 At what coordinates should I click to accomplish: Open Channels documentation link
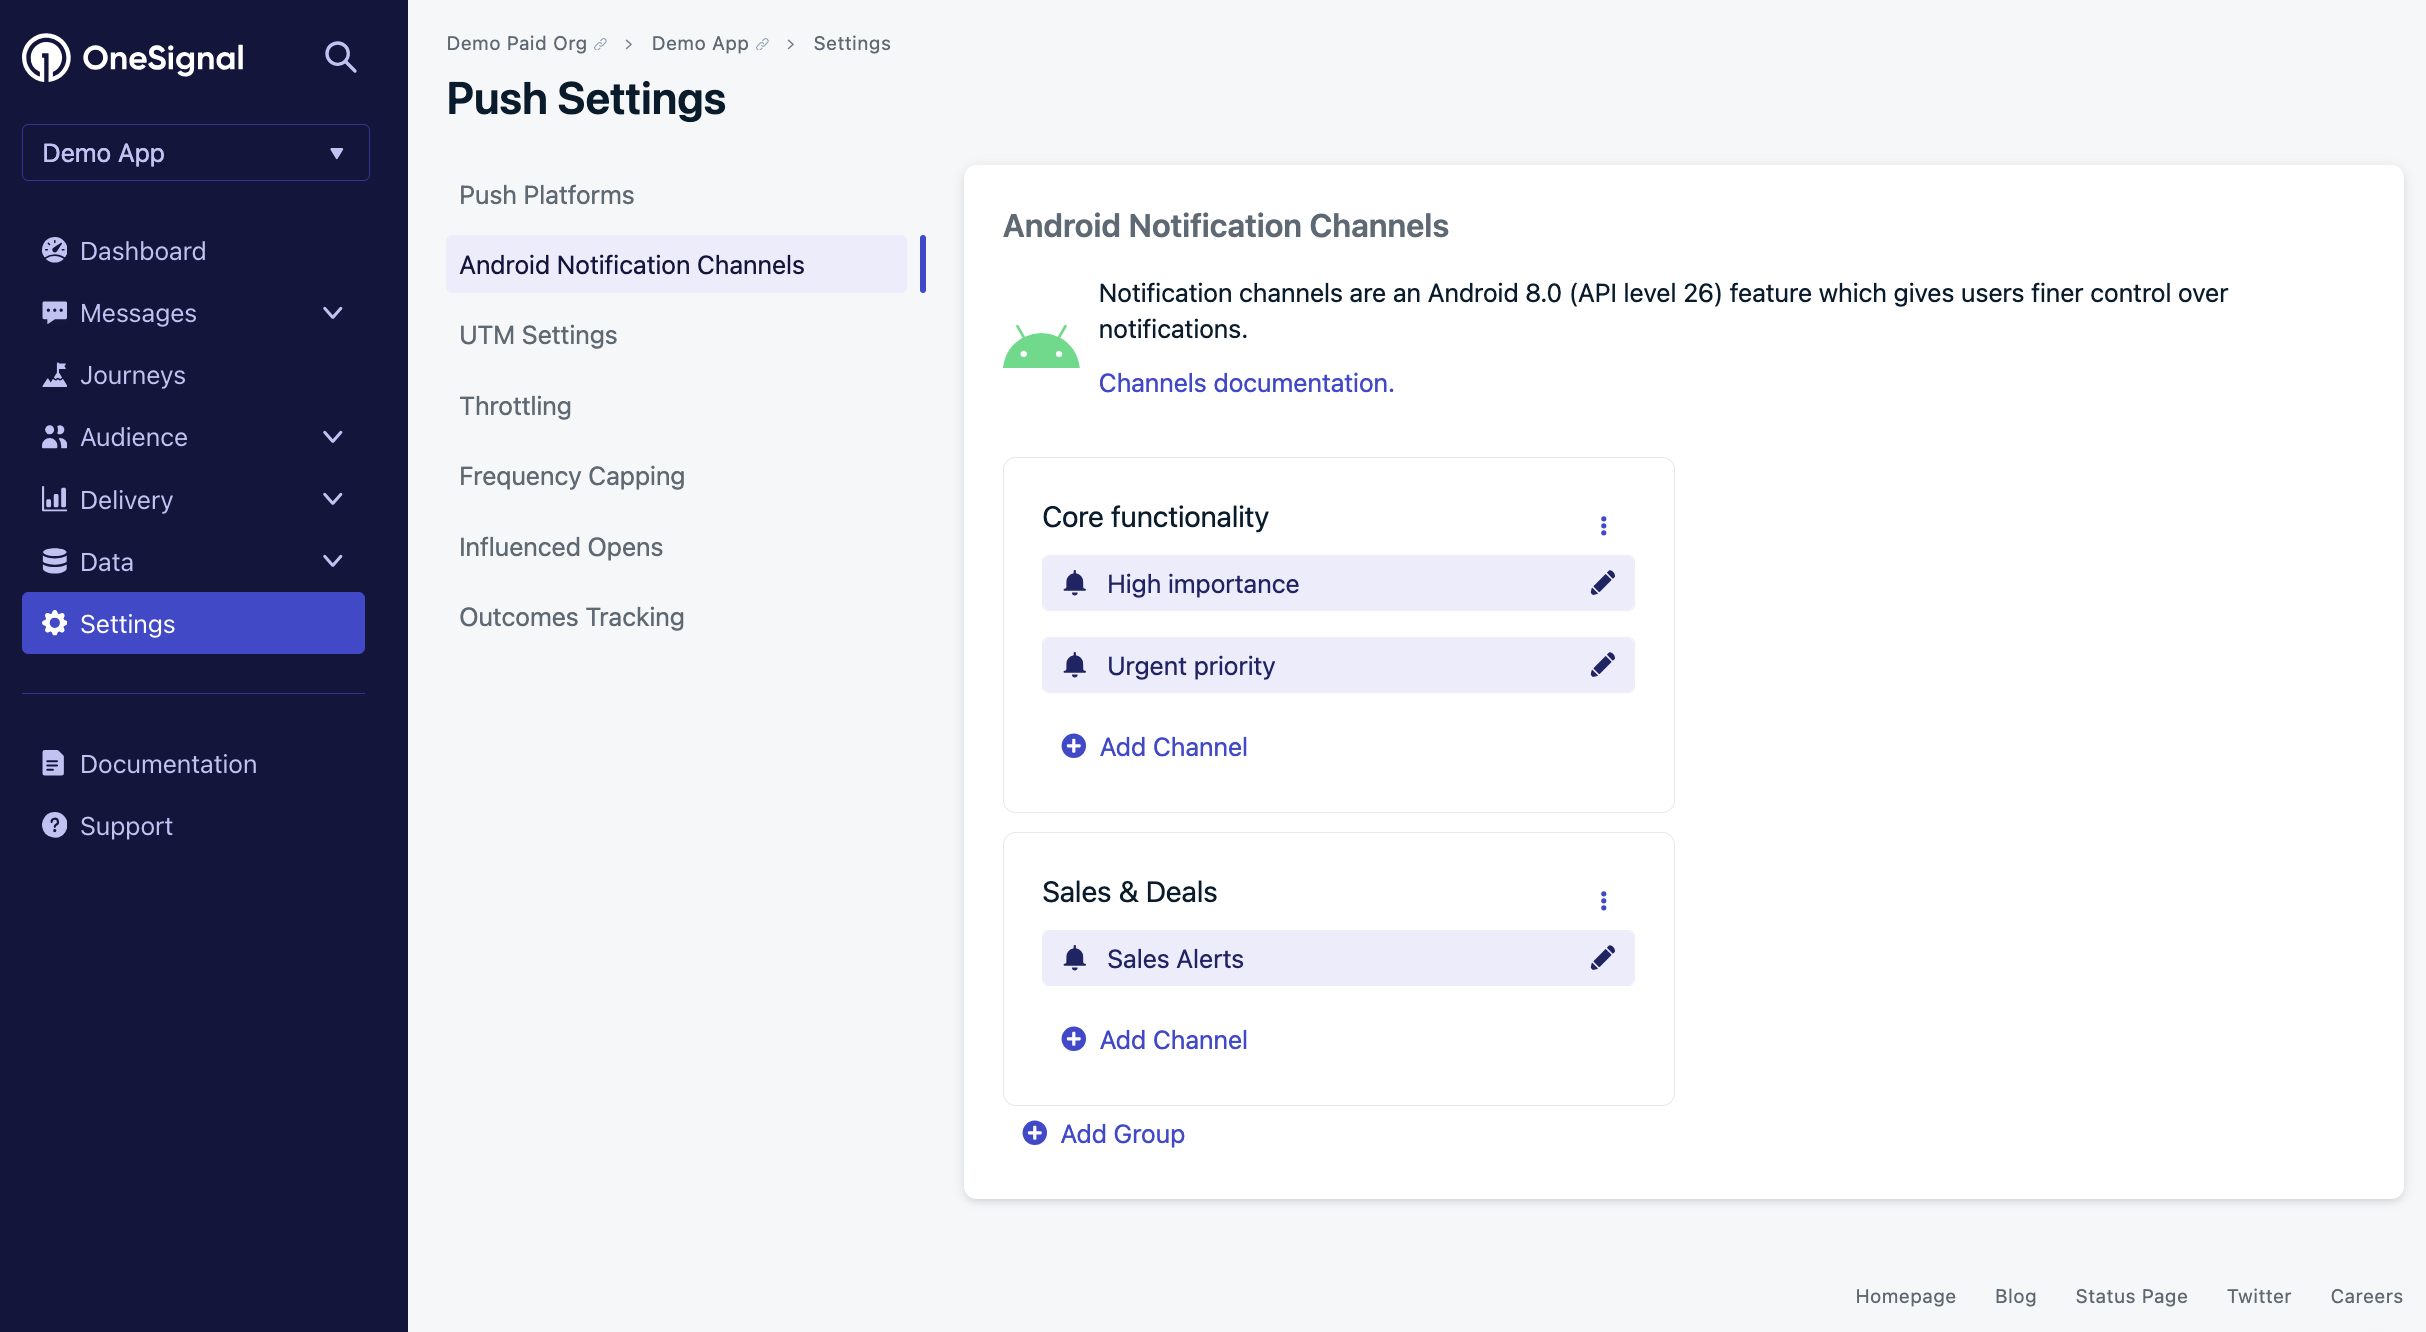pyautogui.click(x=1246, y=383)
